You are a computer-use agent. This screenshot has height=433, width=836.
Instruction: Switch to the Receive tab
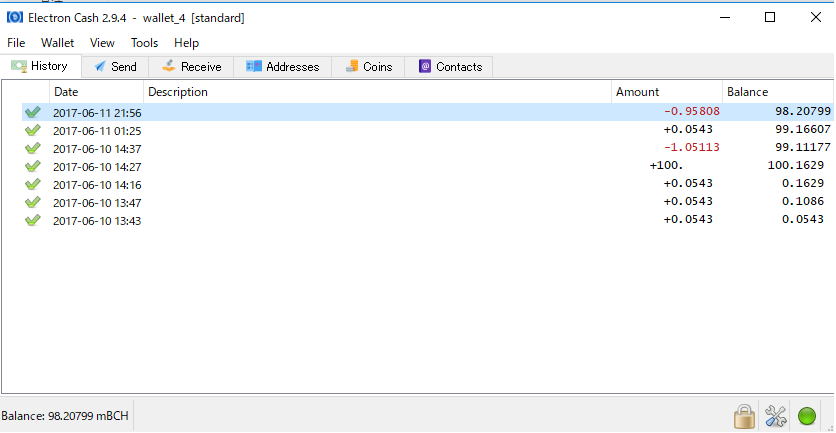(x=191, y=67)
